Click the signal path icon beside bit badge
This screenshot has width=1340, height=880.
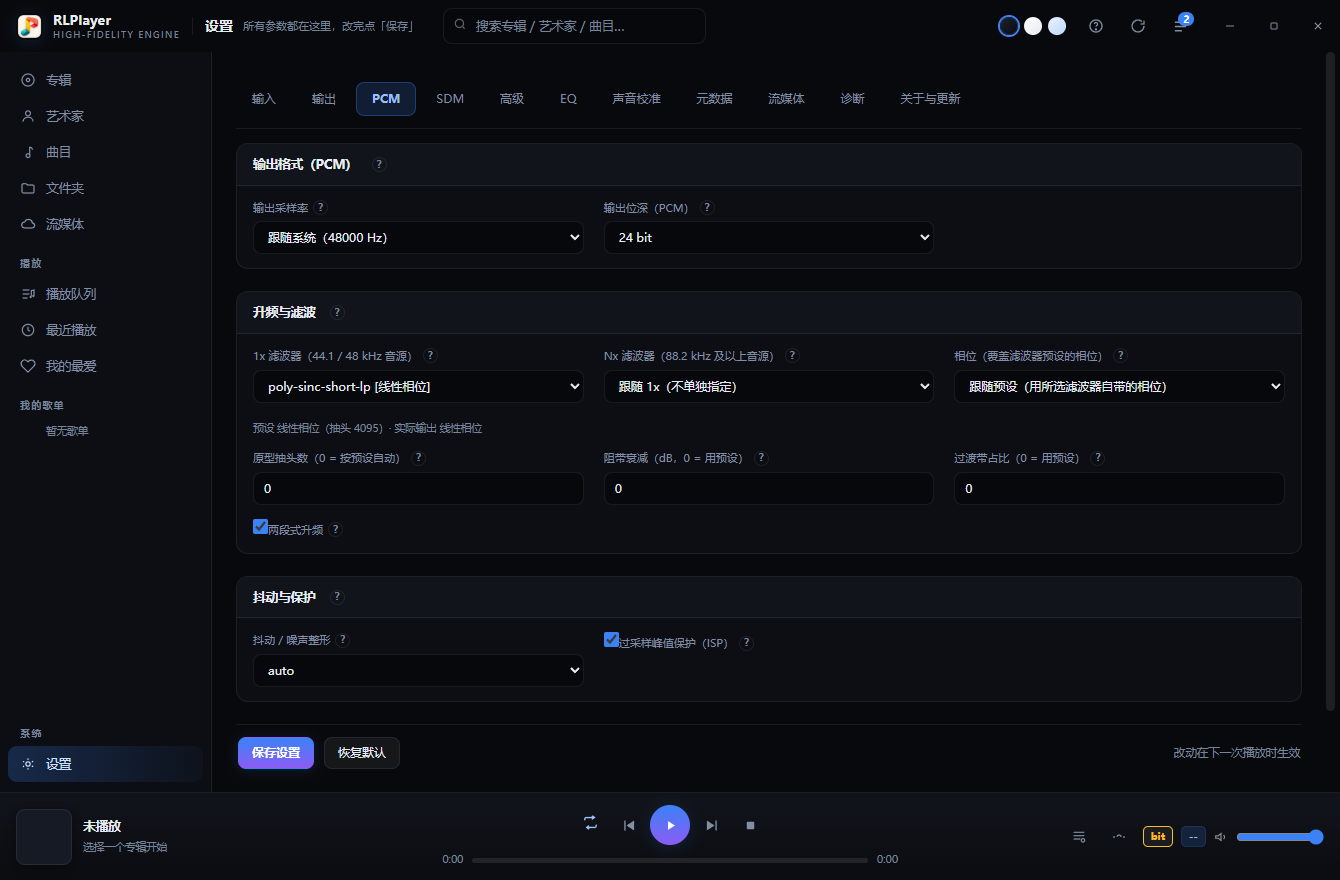coord(1119,836)
